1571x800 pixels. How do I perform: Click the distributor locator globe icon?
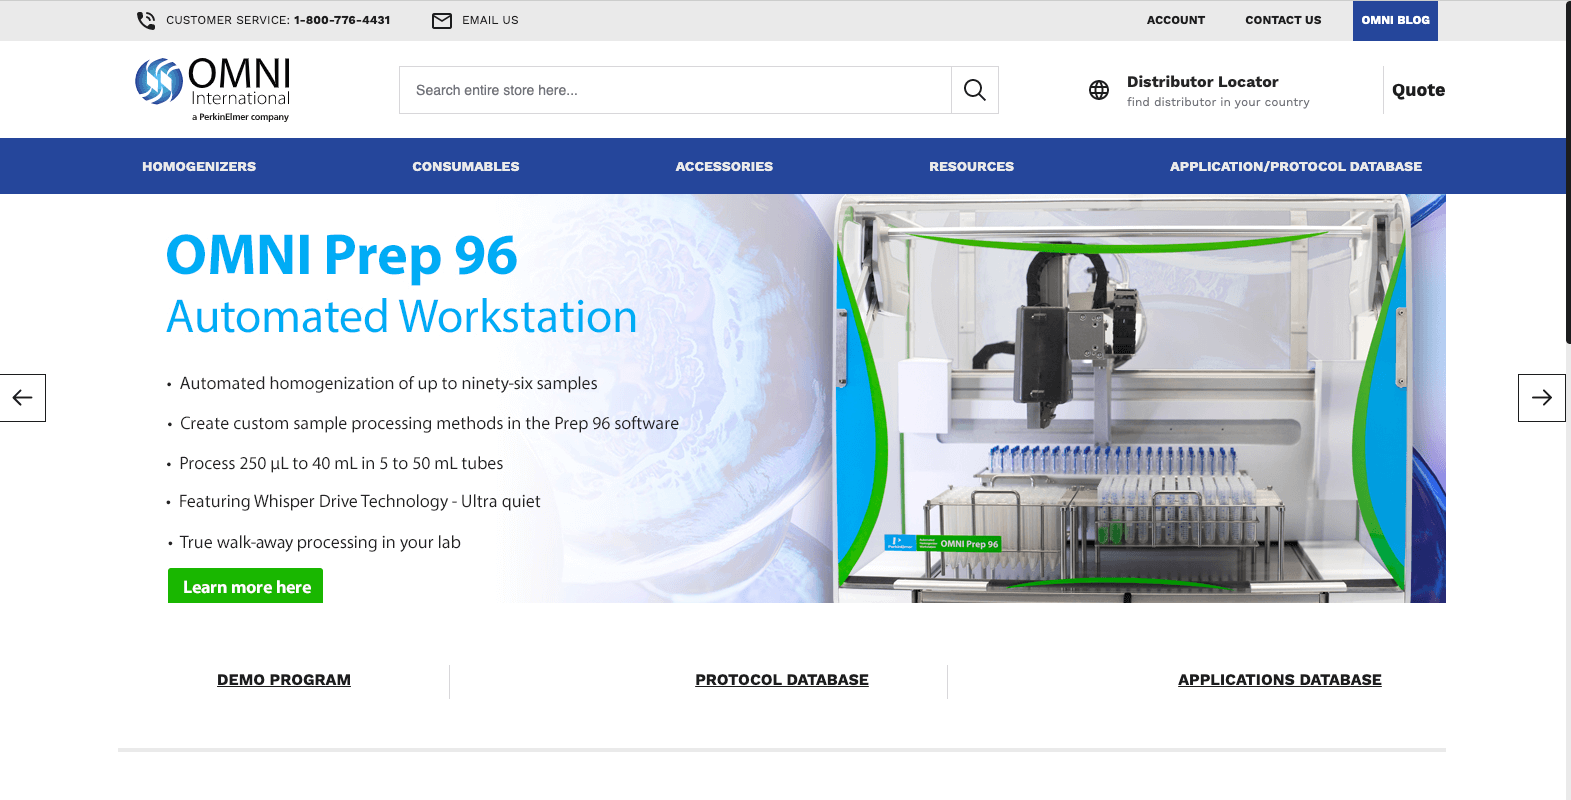pyautogui.click(x=1099, y=90)
